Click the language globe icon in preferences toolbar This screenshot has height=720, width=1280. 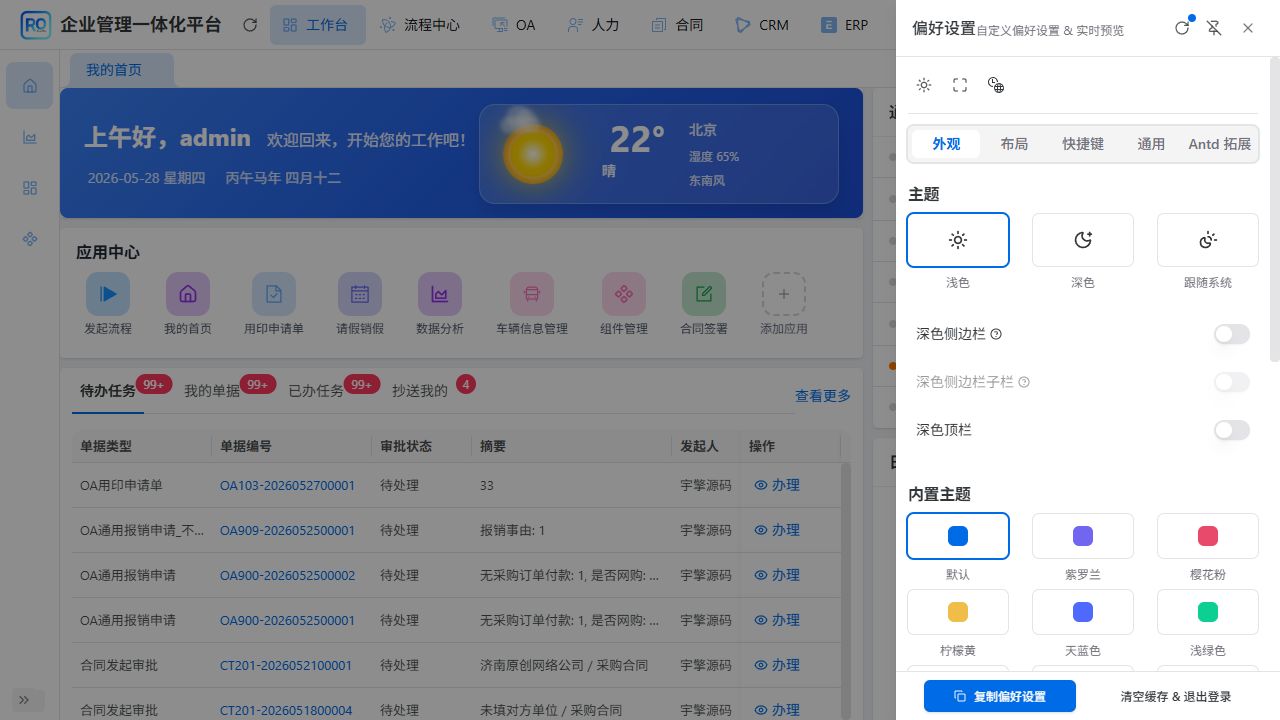996,85
